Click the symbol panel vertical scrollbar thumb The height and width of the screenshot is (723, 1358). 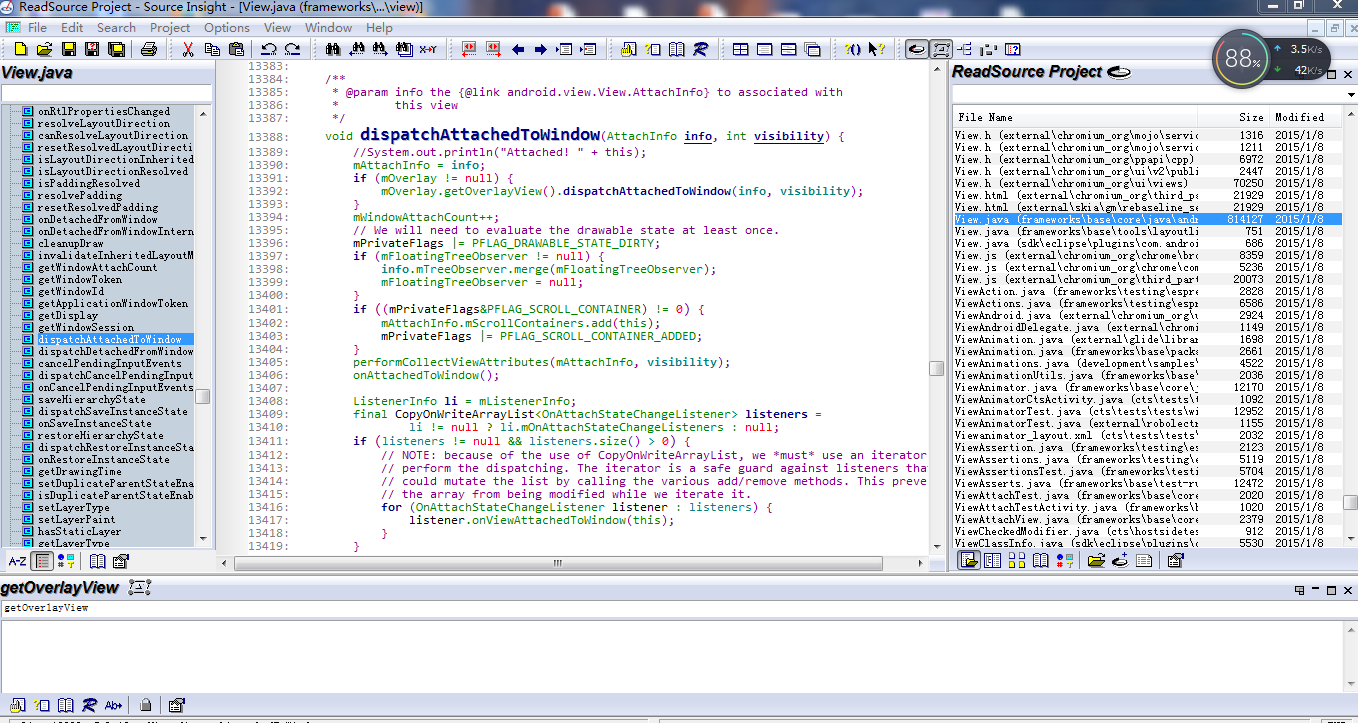pyautogui.click(x=203, y=397)
